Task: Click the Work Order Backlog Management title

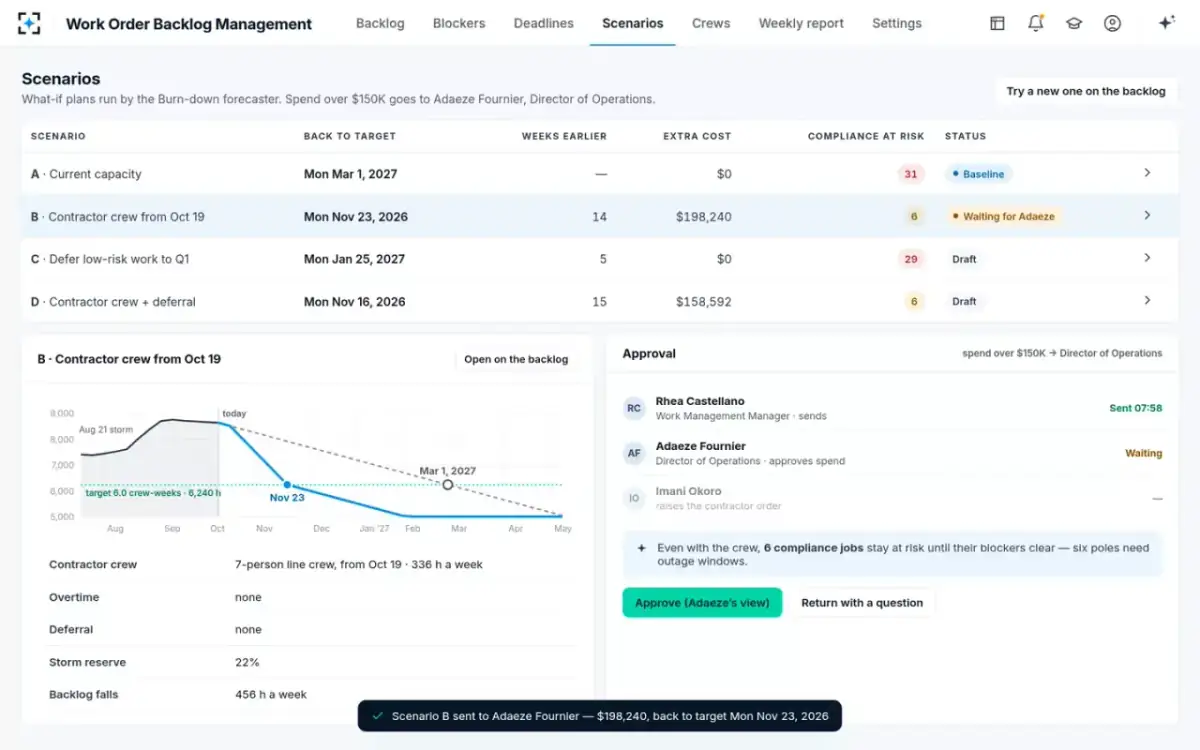Action: (x=189, y=24)
